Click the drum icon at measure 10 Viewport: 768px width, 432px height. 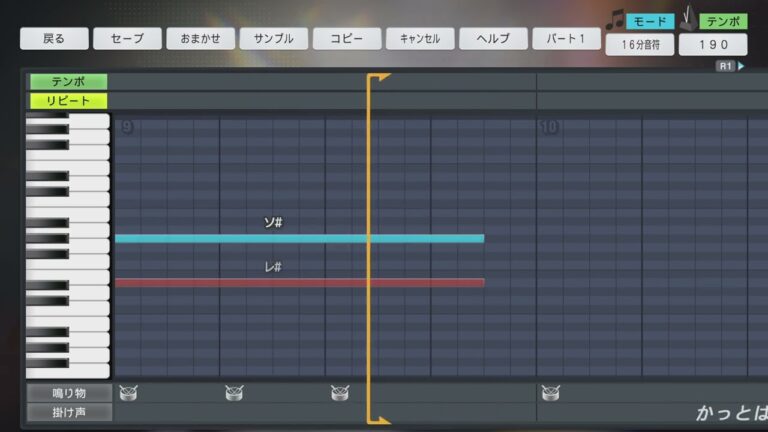click(x=550, y=393)
